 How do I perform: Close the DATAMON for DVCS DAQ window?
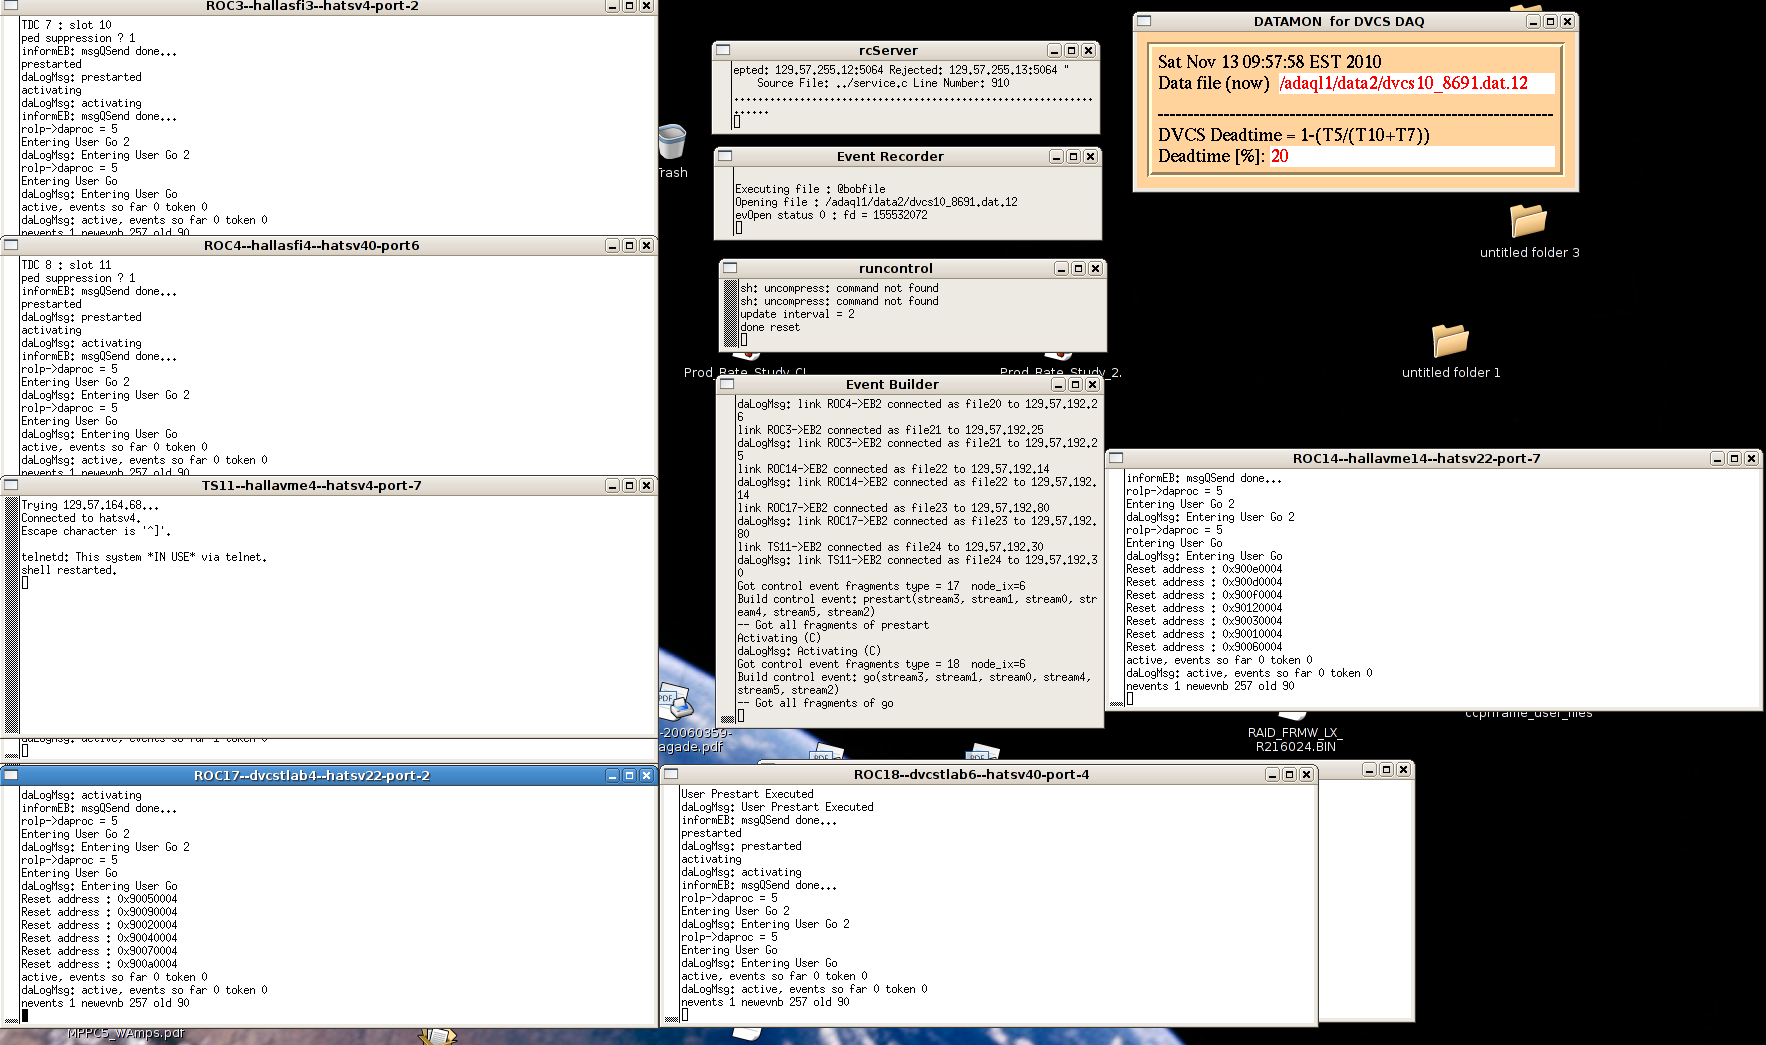click(1567, 21)
